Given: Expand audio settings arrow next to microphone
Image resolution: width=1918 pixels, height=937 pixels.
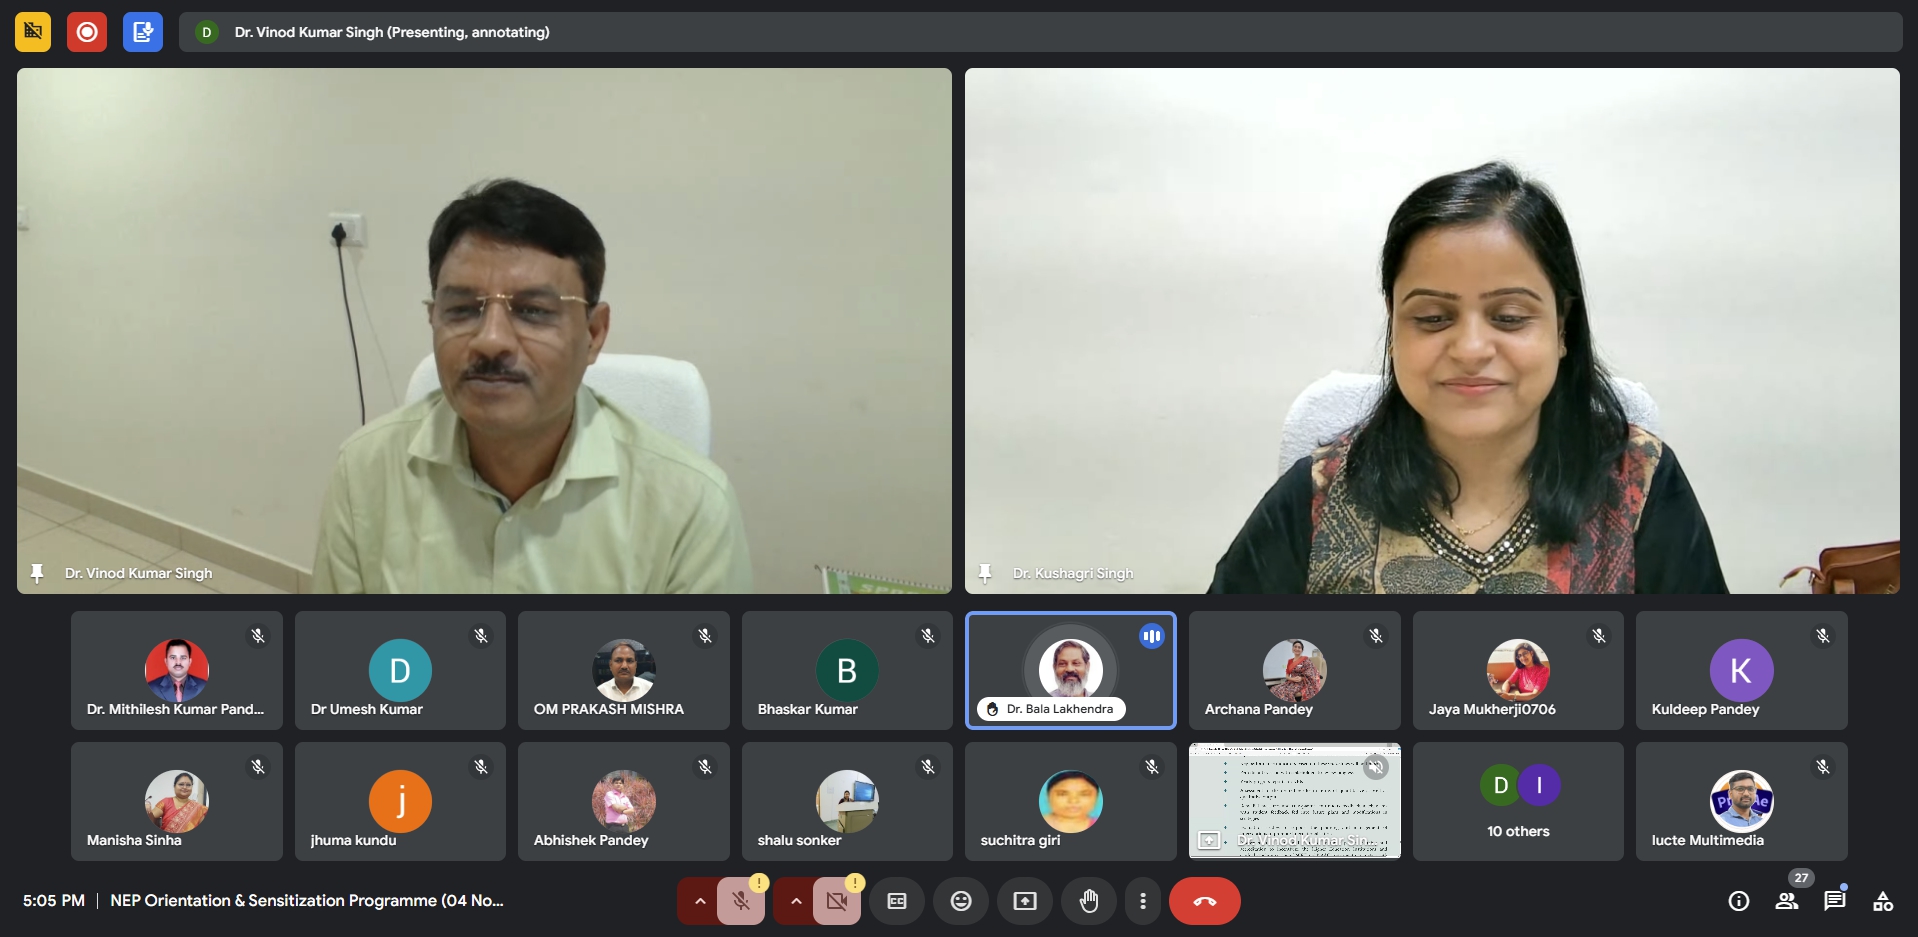Looking at the screenshot, I should click(x=700, y=901).
